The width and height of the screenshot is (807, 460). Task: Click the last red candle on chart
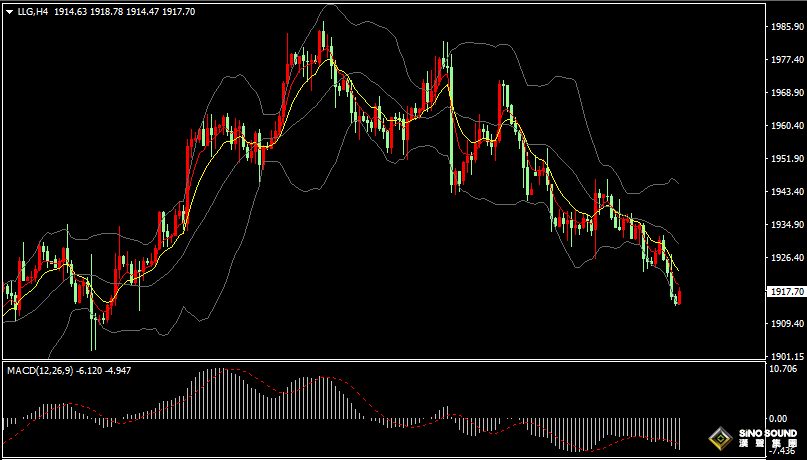pos(679,296)
